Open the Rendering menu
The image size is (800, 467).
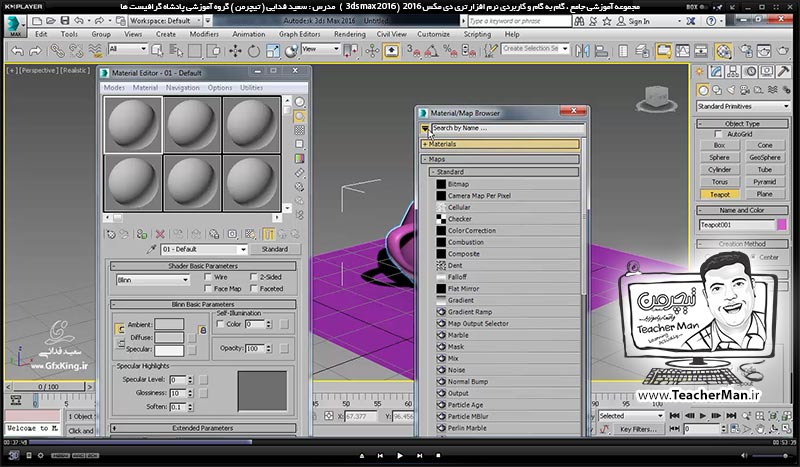click(349, 34)
